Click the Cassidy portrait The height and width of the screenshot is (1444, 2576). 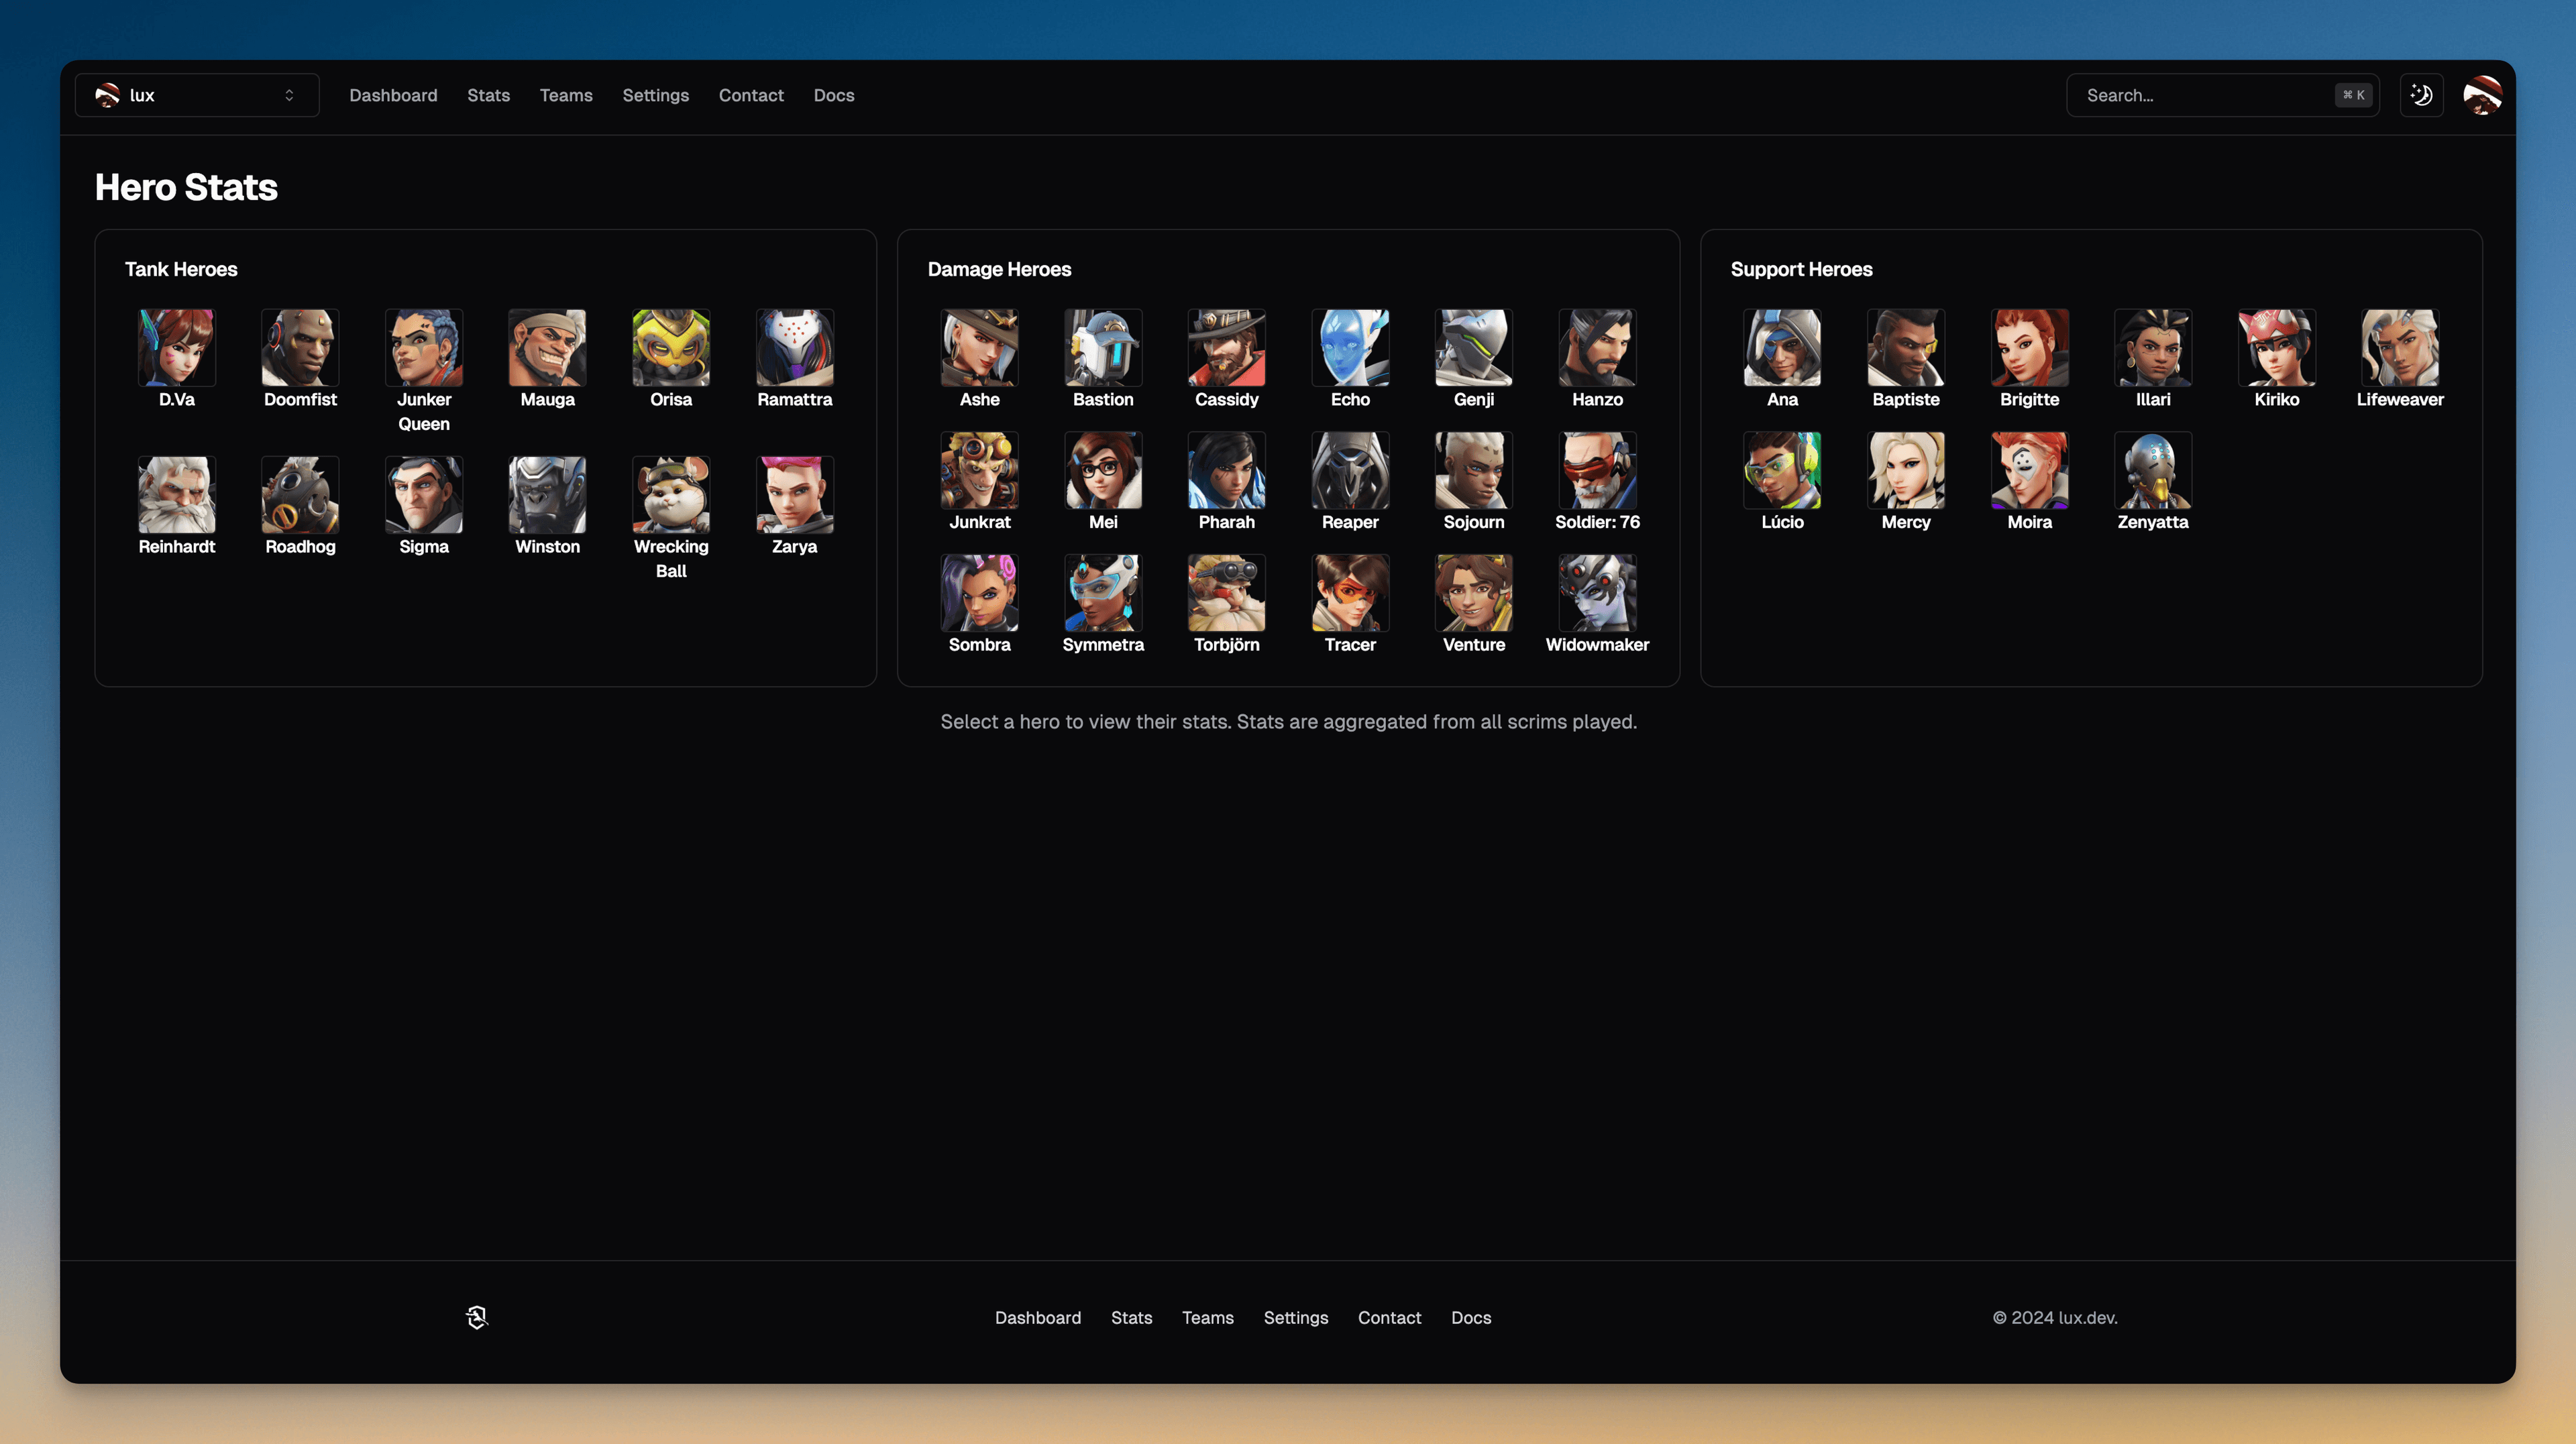pos(1226,347)
